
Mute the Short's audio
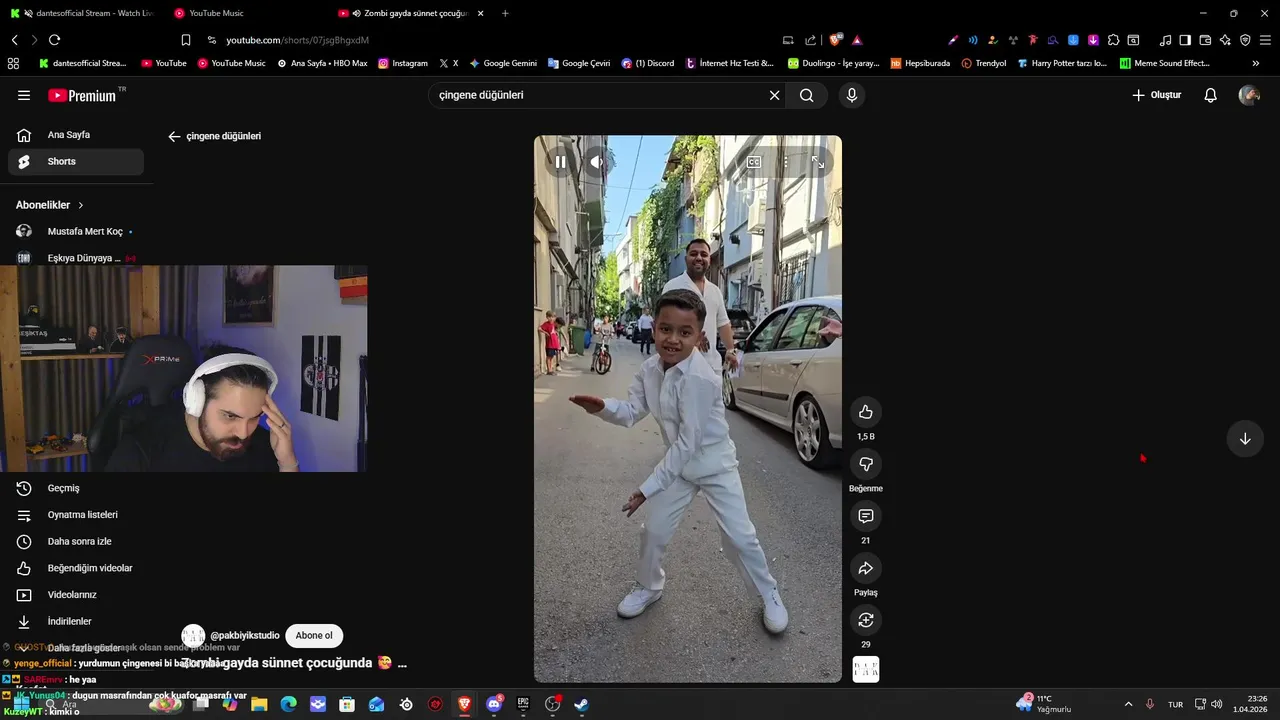[596, 162]
